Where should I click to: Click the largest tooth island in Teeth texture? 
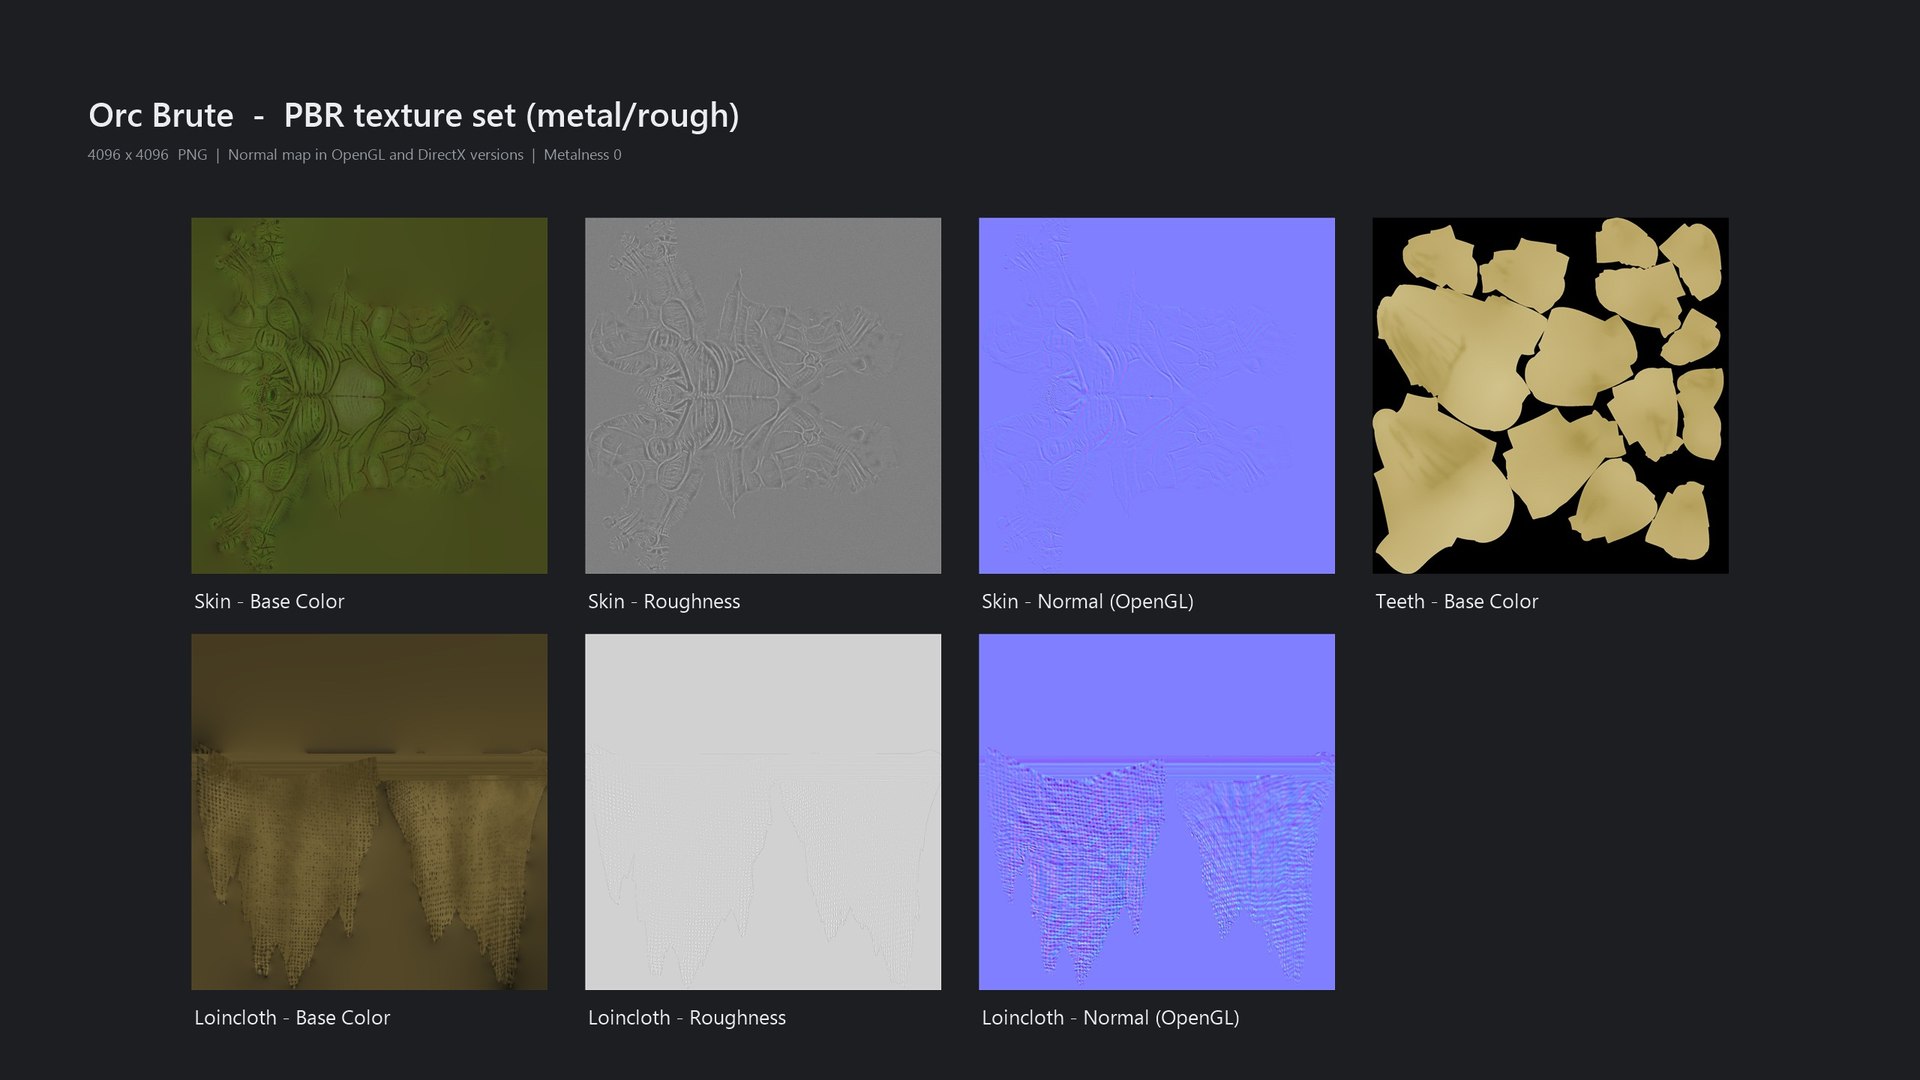point(1457,355)
